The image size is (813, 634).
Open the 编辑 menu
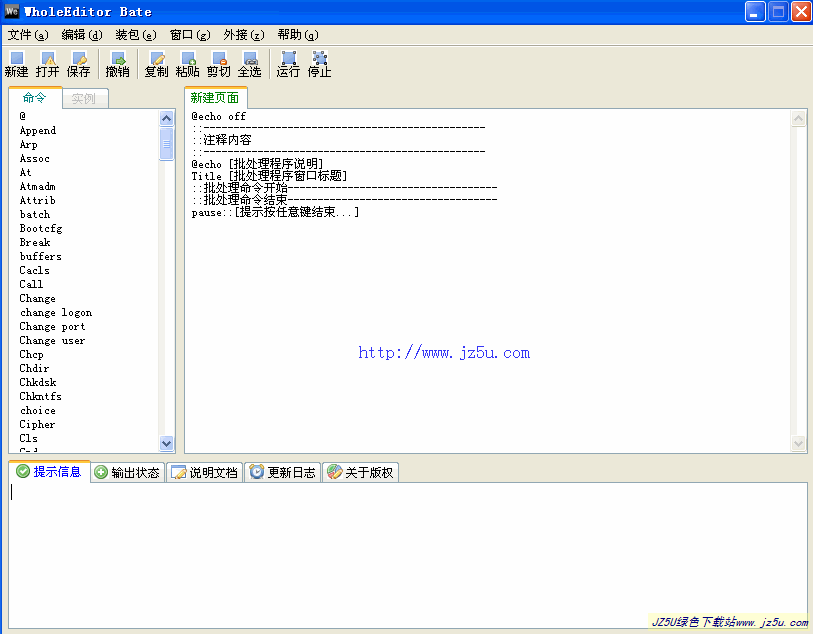pyautogui.click(x=82, y=35)
